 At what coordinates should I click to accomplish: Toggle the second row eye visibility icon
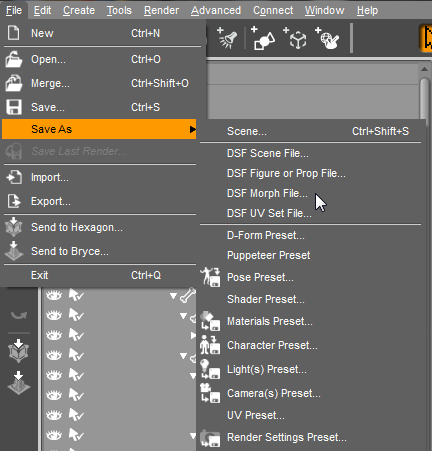[54, 315]
